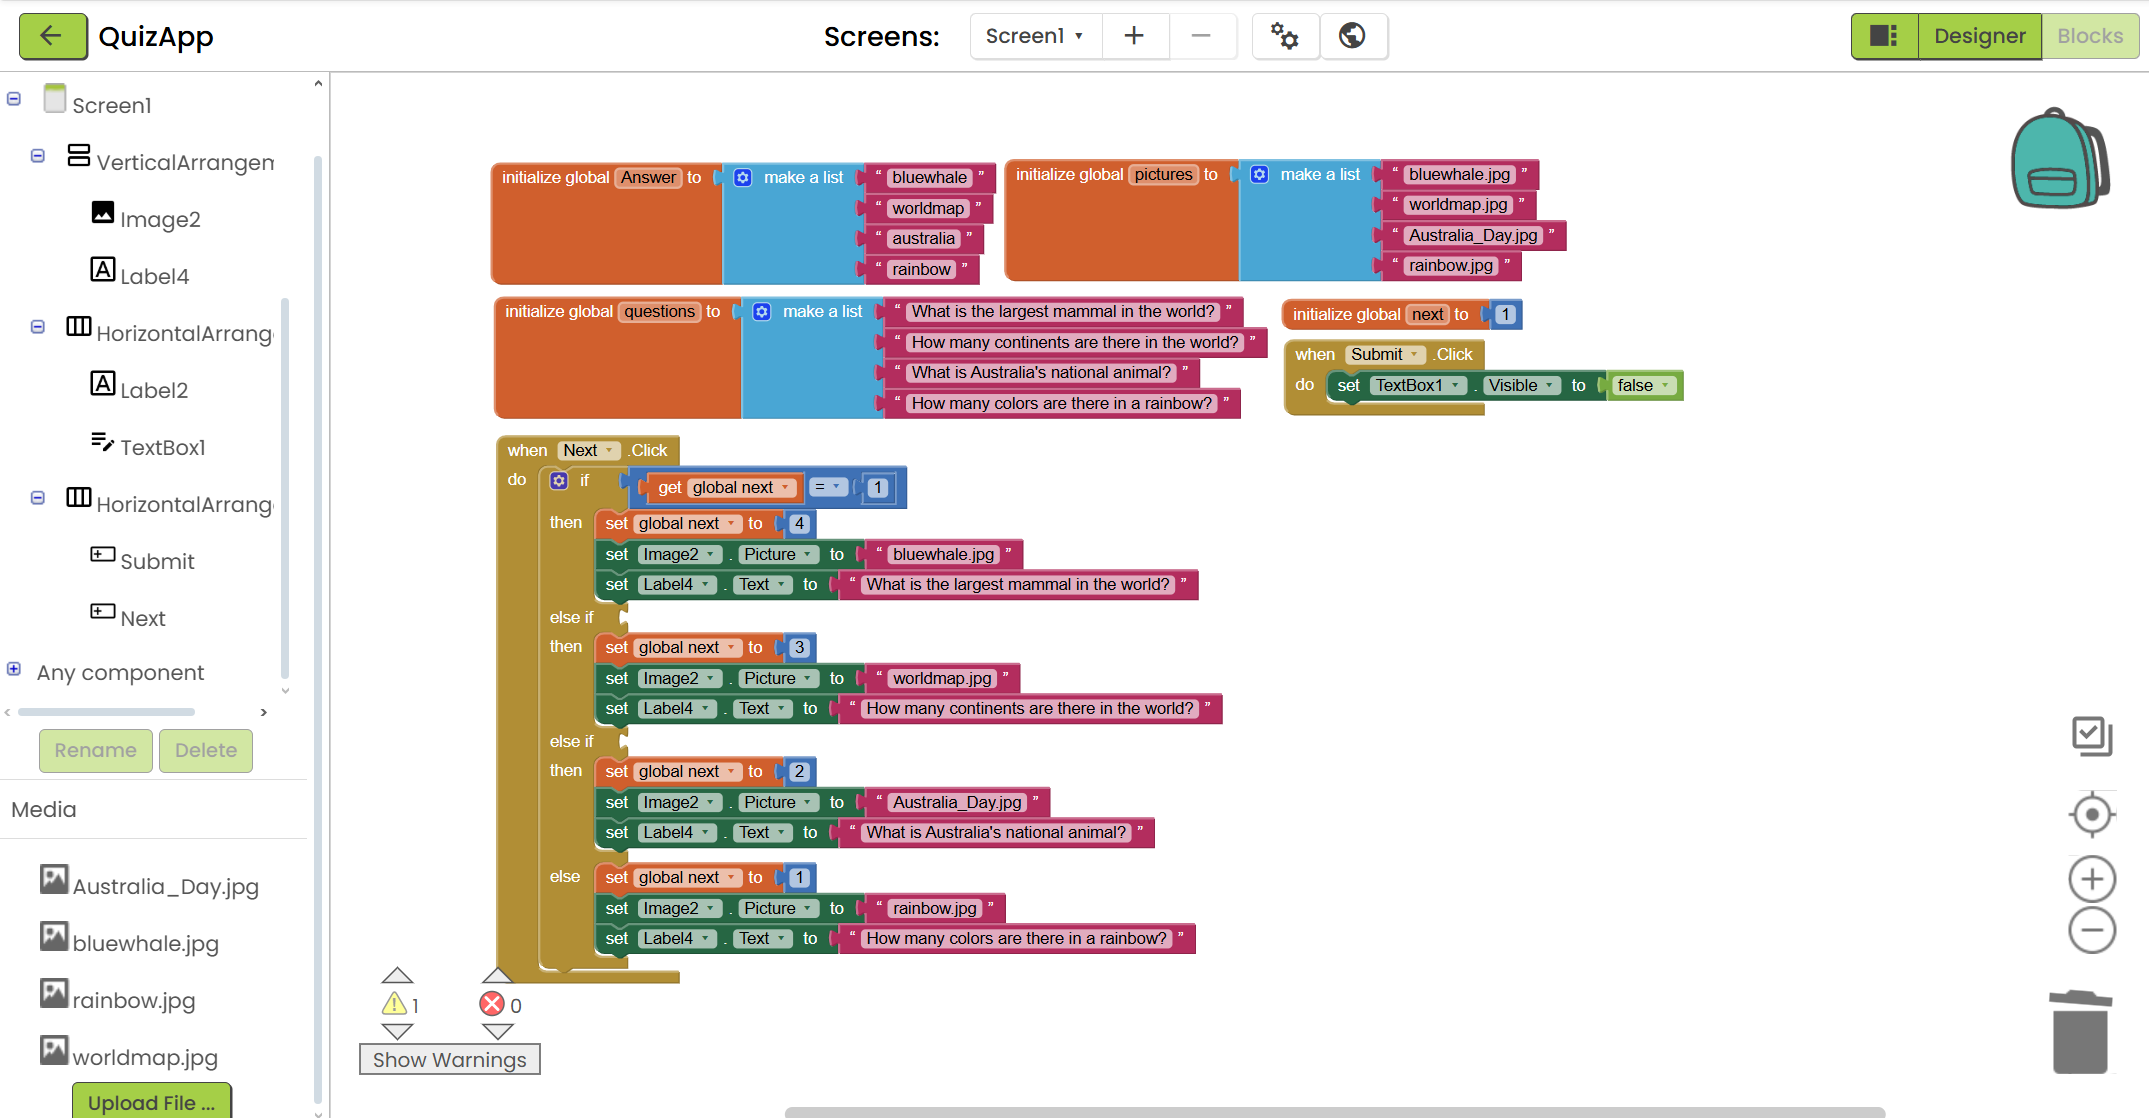Click the multi-select checkbox icon in the workspace
This screenshot has height=1118, width=2149.
(2091, 736)
